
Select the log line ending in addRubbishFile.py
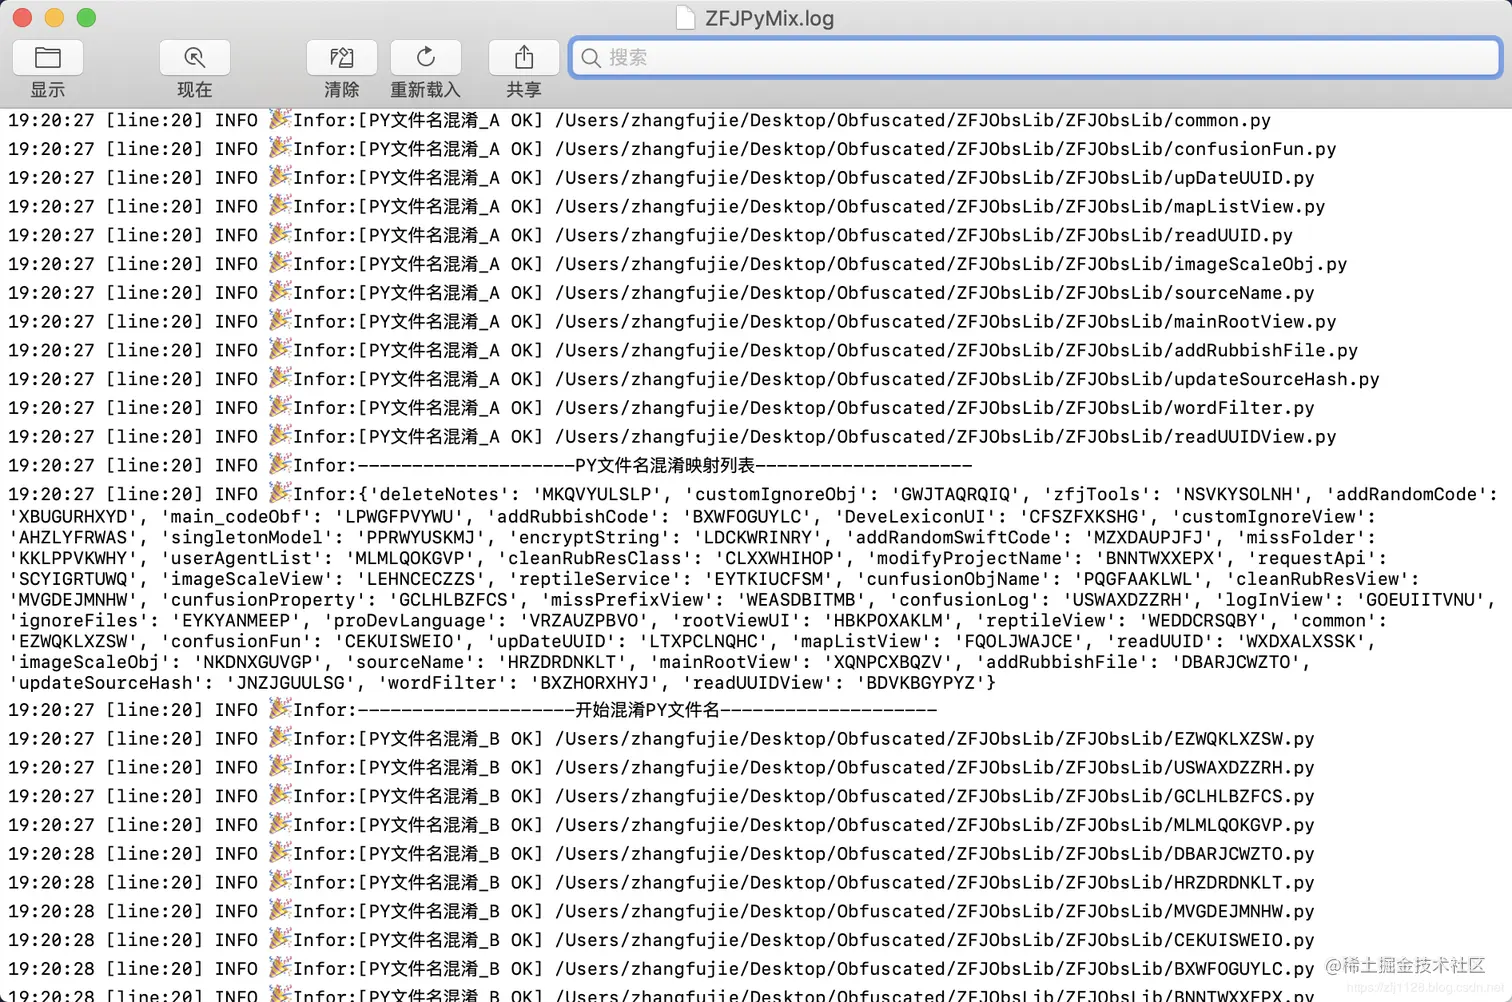click(683, 351)
